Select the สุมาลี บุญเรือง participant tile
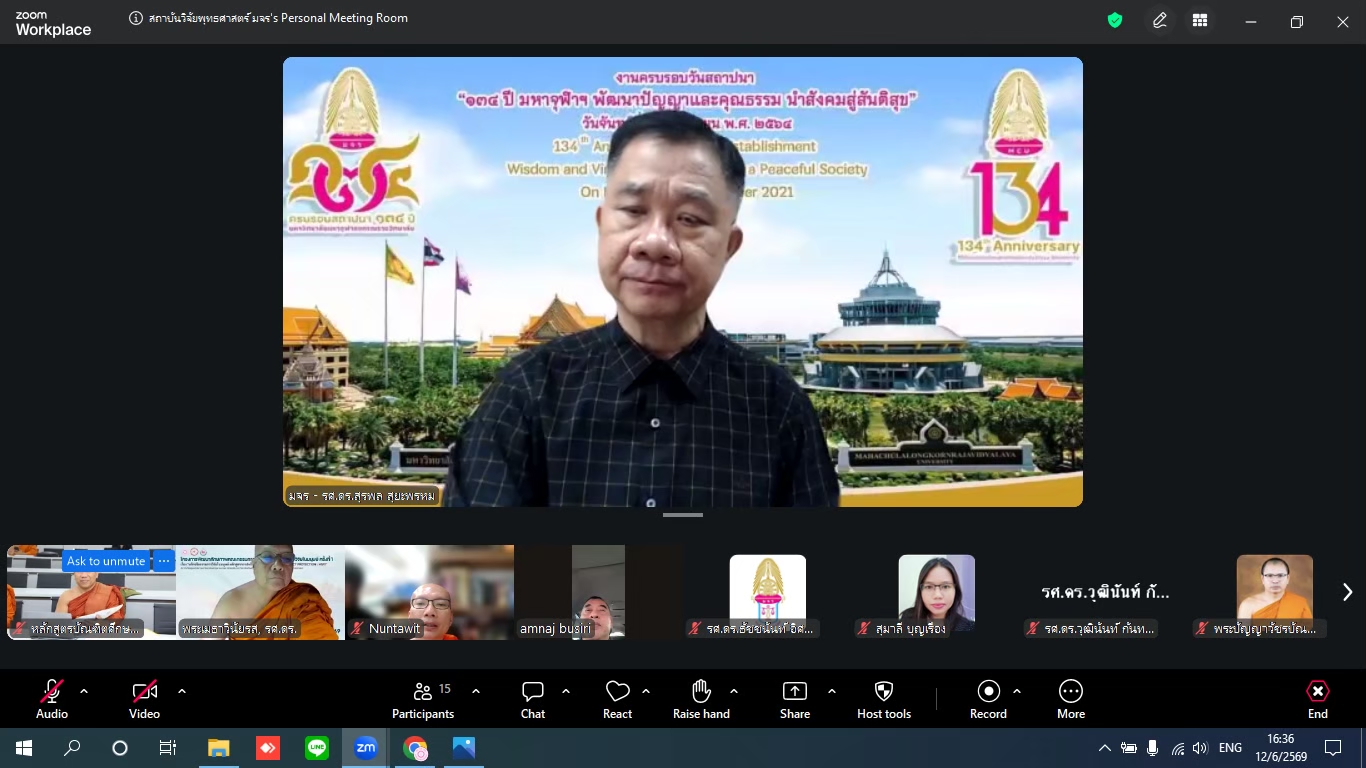The height and width of the screenshot is (768, 1366). [937, 592]
